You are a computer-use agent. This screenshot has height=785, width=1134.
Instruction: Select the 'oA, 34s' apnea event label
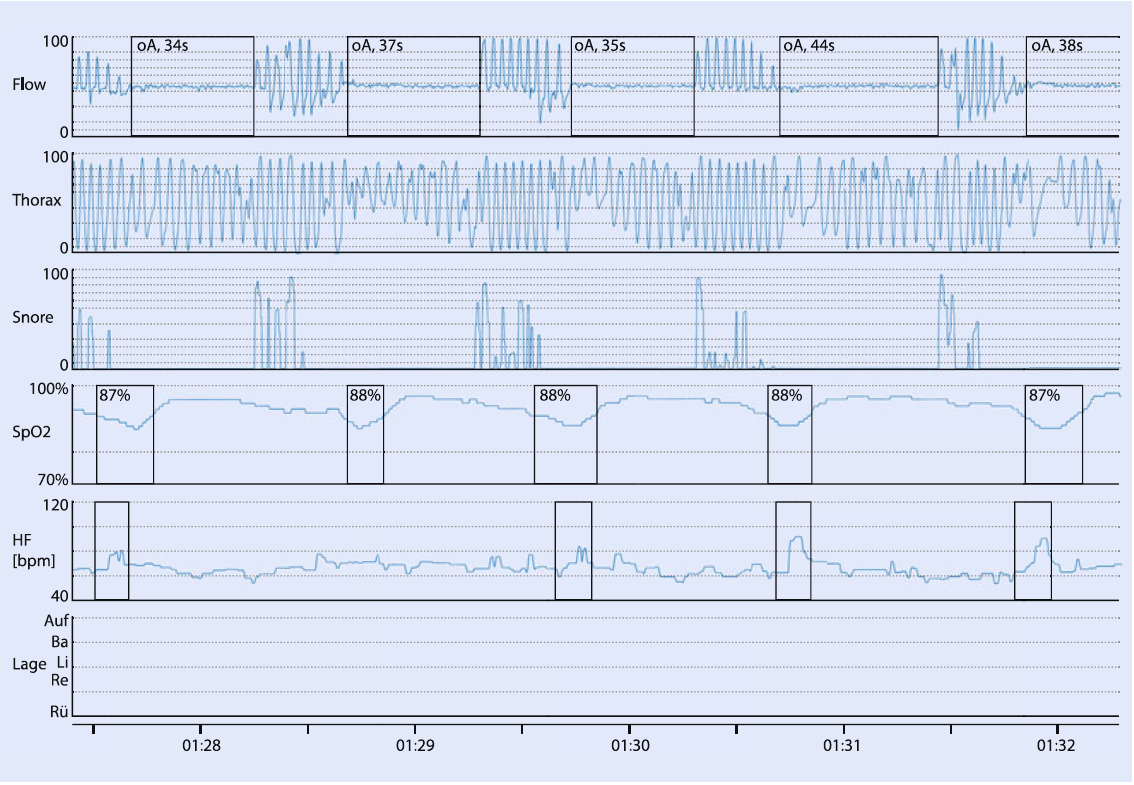[x=163, y=46]
